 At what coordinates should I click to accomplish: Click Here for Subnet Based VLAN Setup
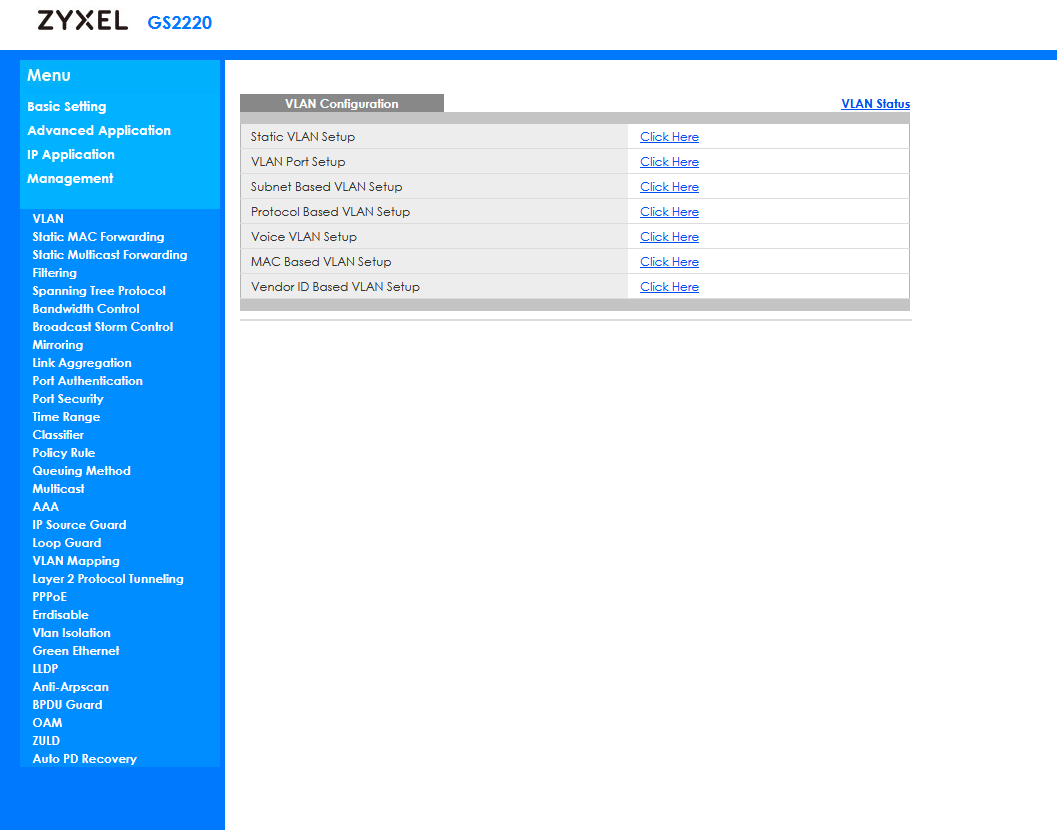pos(669,187)
